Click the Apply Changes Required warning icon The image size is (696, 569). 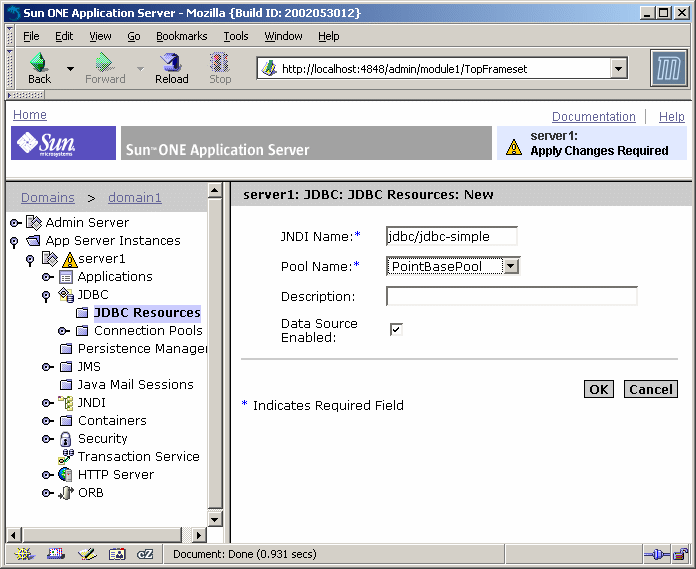click(x=514, y=148)
